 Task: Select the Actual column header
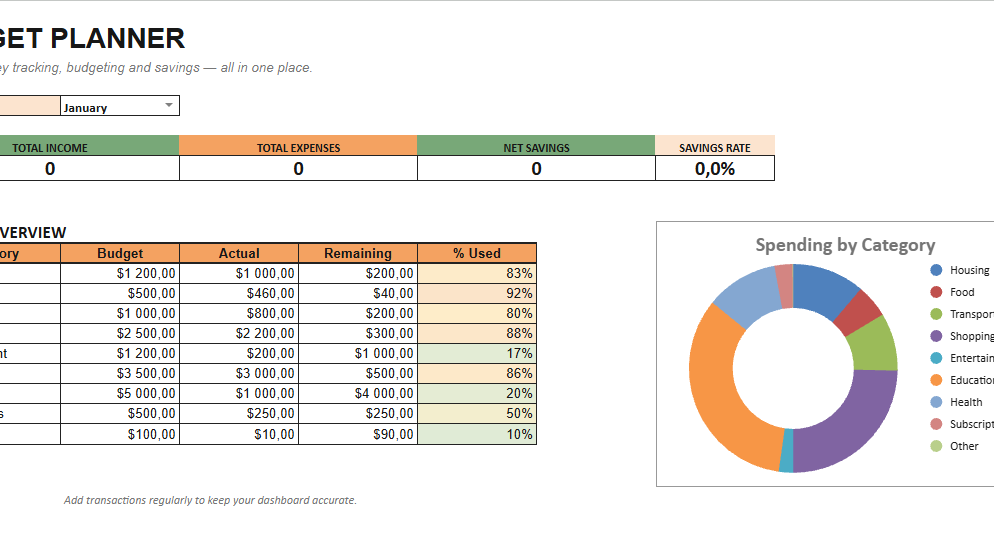point(239,254)
